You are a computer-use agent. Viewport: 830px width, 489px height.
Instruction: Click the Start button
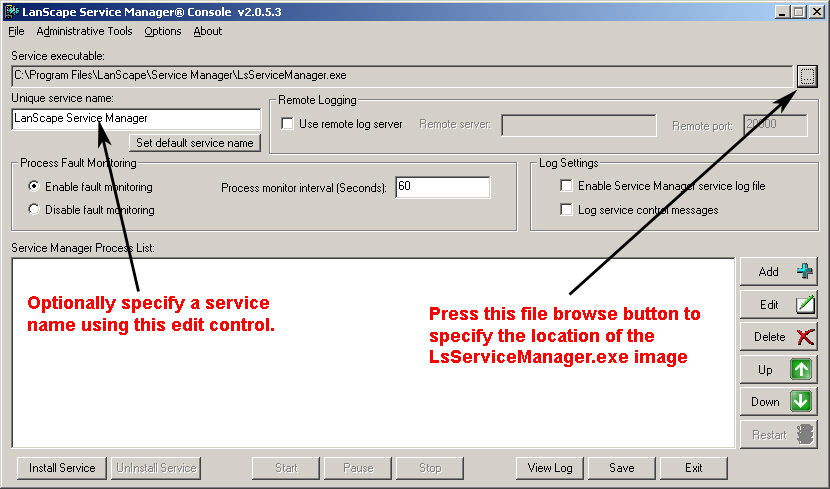(286, 468)
